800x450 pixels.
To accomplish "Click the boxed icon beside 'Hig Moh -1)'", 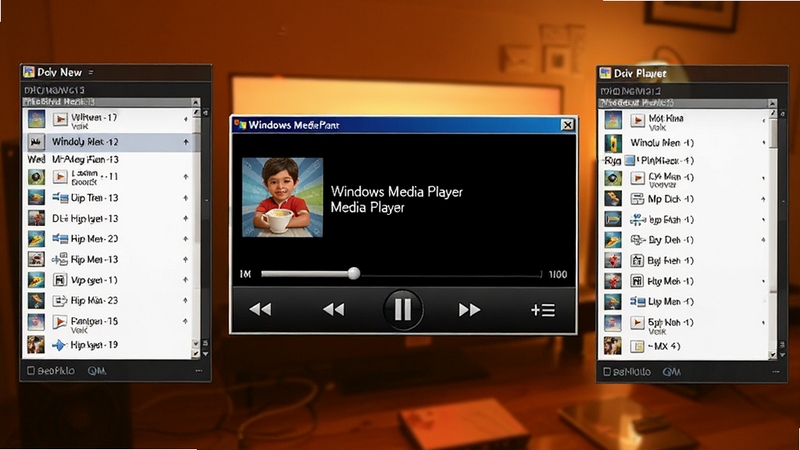I will click(637, 281).
